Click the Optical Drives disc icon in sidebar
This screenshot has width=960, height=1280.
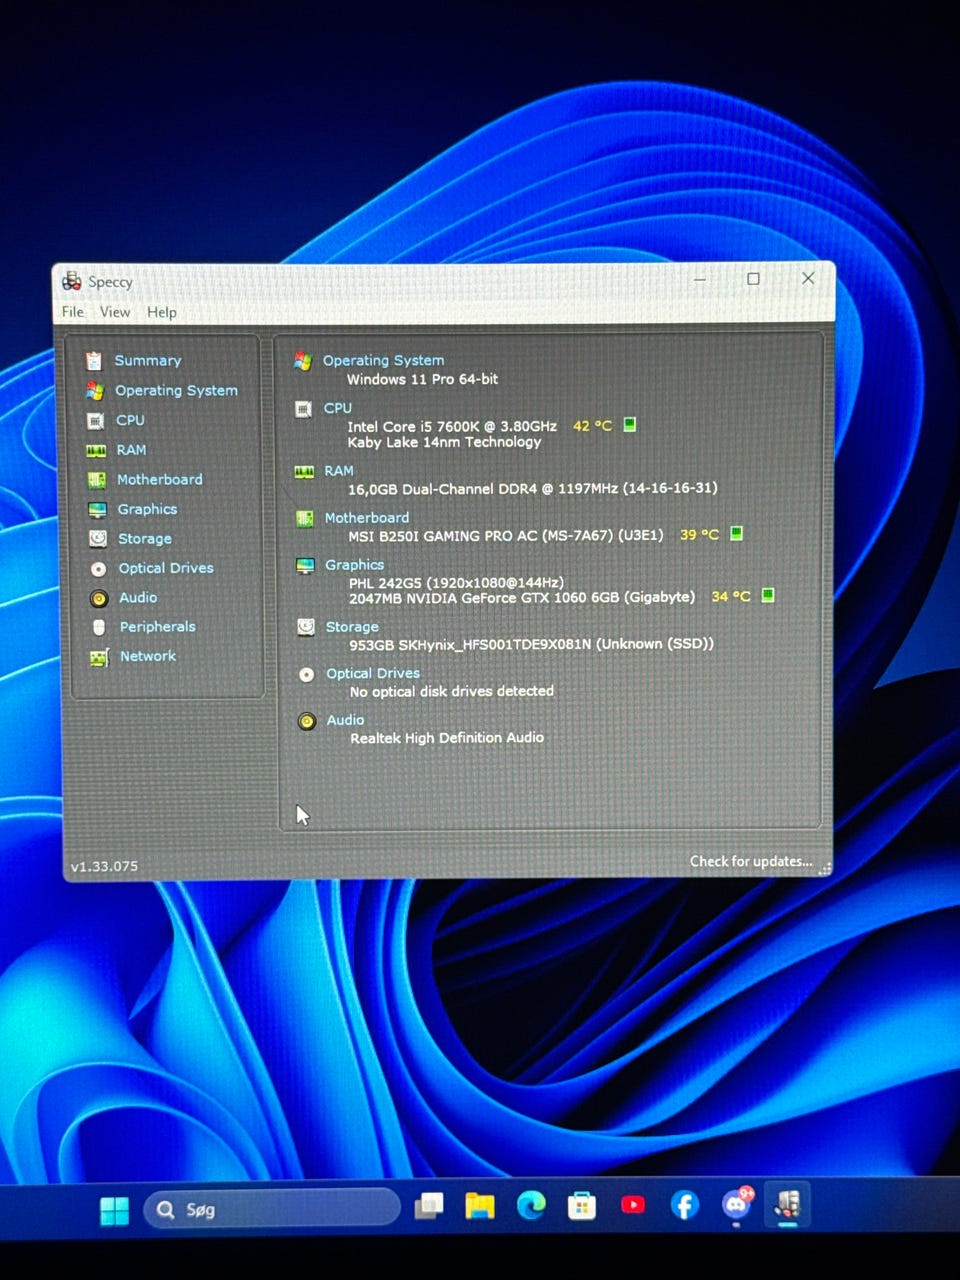pos(98,569)
